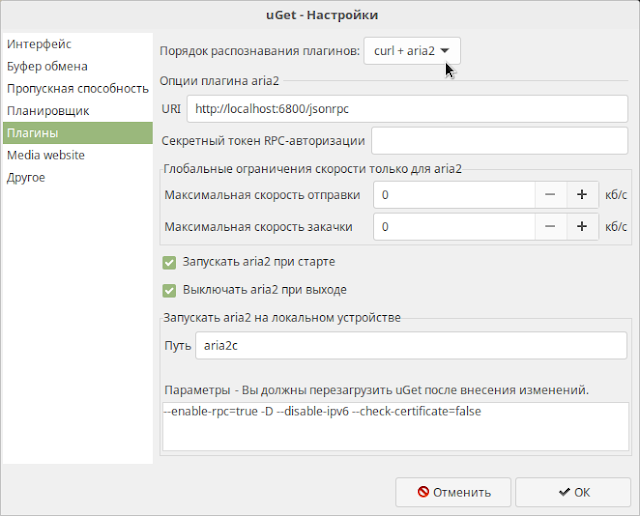Click into the aria2 parameters text area
Screen dimensions: 640x516
tap(396, 427)
